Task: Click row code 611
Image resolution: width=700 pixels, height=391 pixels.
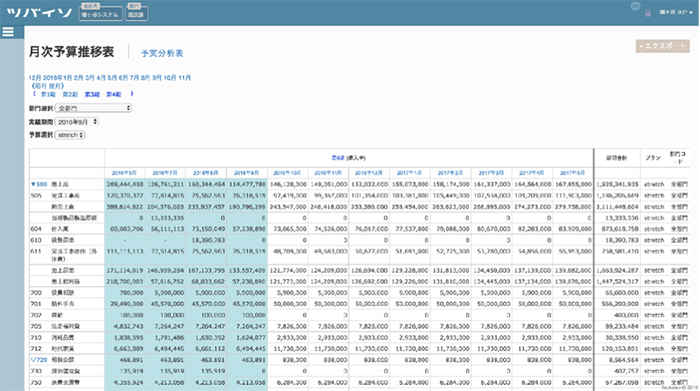Action: coord(36,251)
